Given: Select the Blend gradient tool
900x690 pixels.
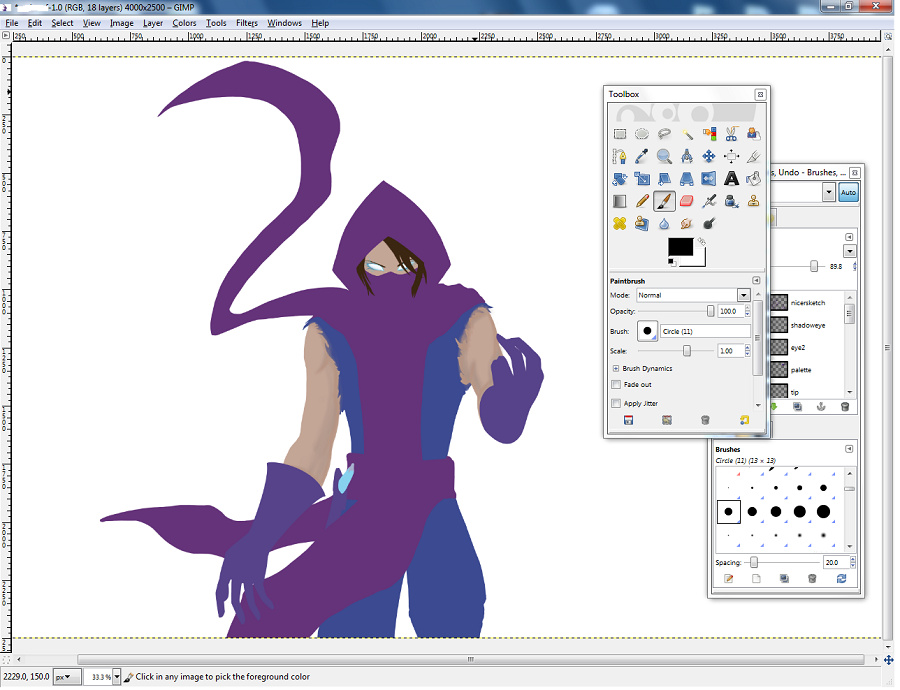Looking at the screenshot, I should [620, 201].
